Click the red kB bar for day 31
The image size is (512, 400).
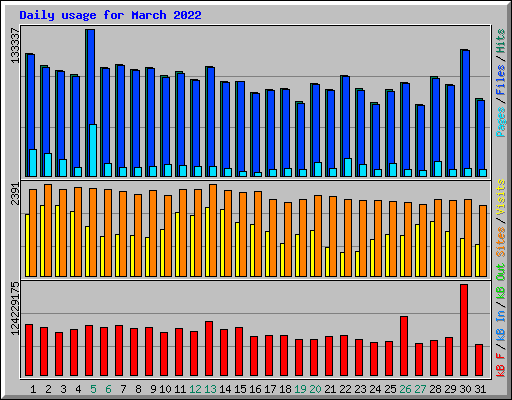coord(479,360)
